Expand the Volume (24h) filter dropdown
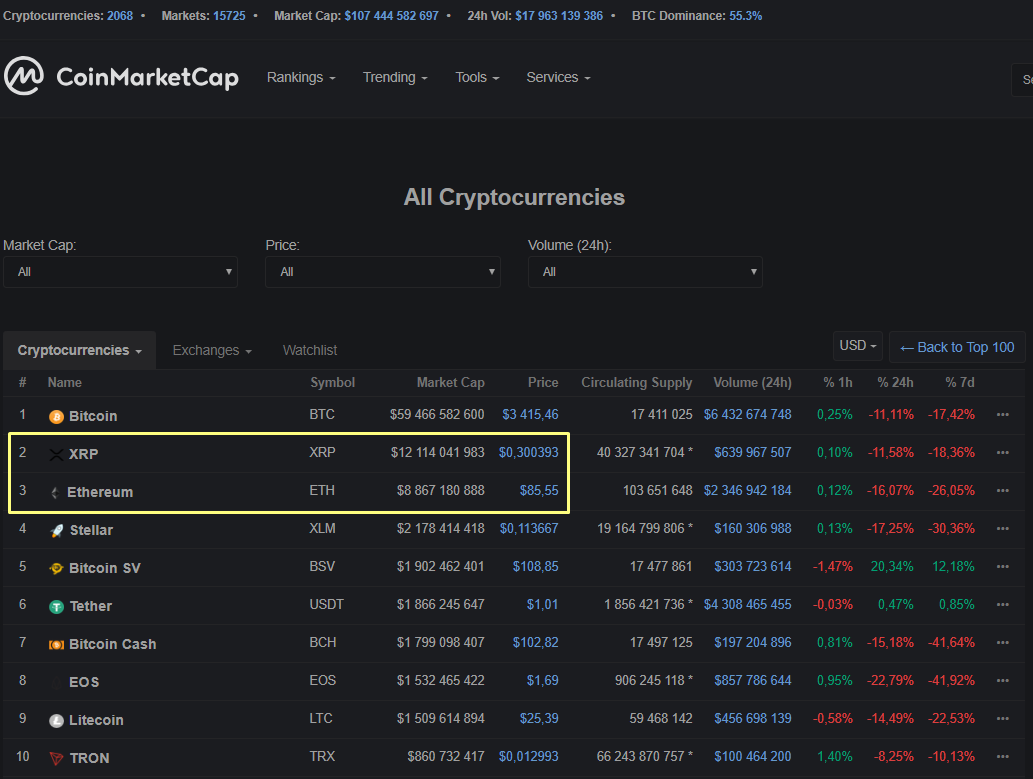 click(645, 272)
